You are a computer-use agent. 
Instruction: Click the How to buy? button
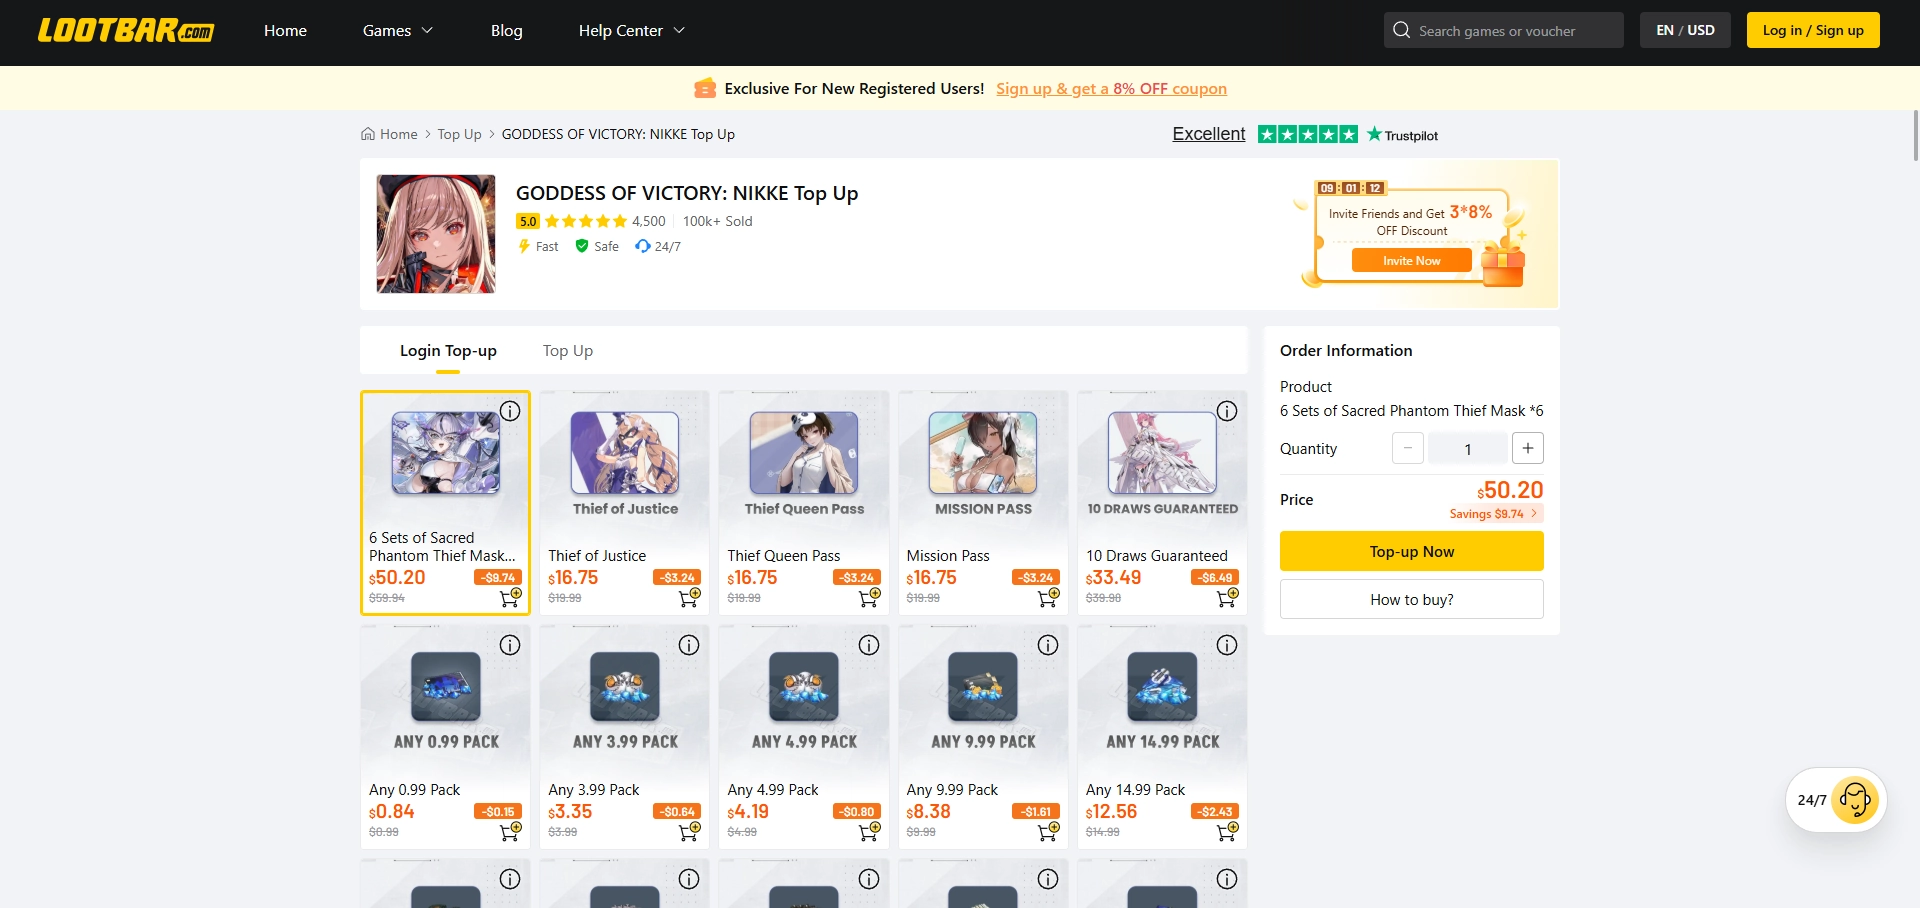[1412, 599]
